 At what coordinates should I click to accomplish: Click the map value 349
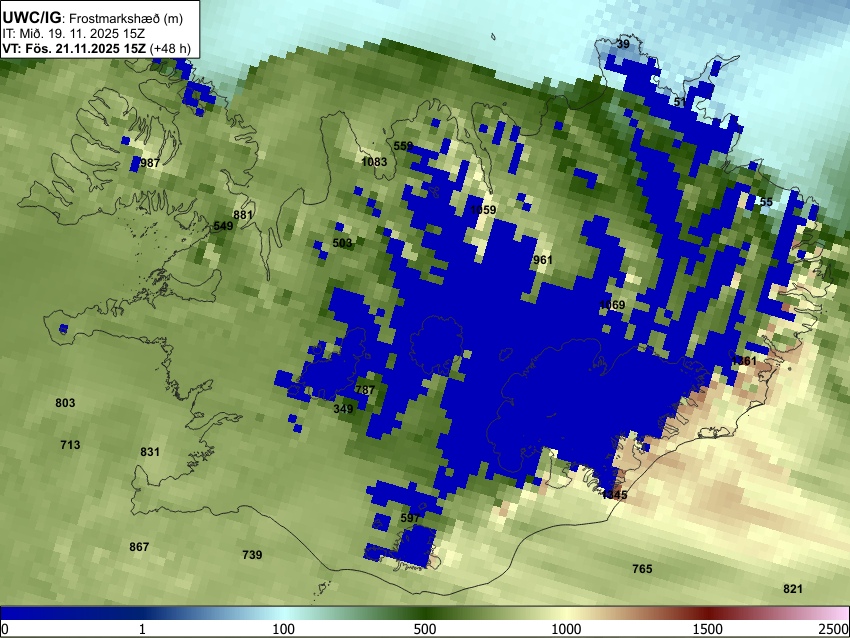(x=343, y=409)
